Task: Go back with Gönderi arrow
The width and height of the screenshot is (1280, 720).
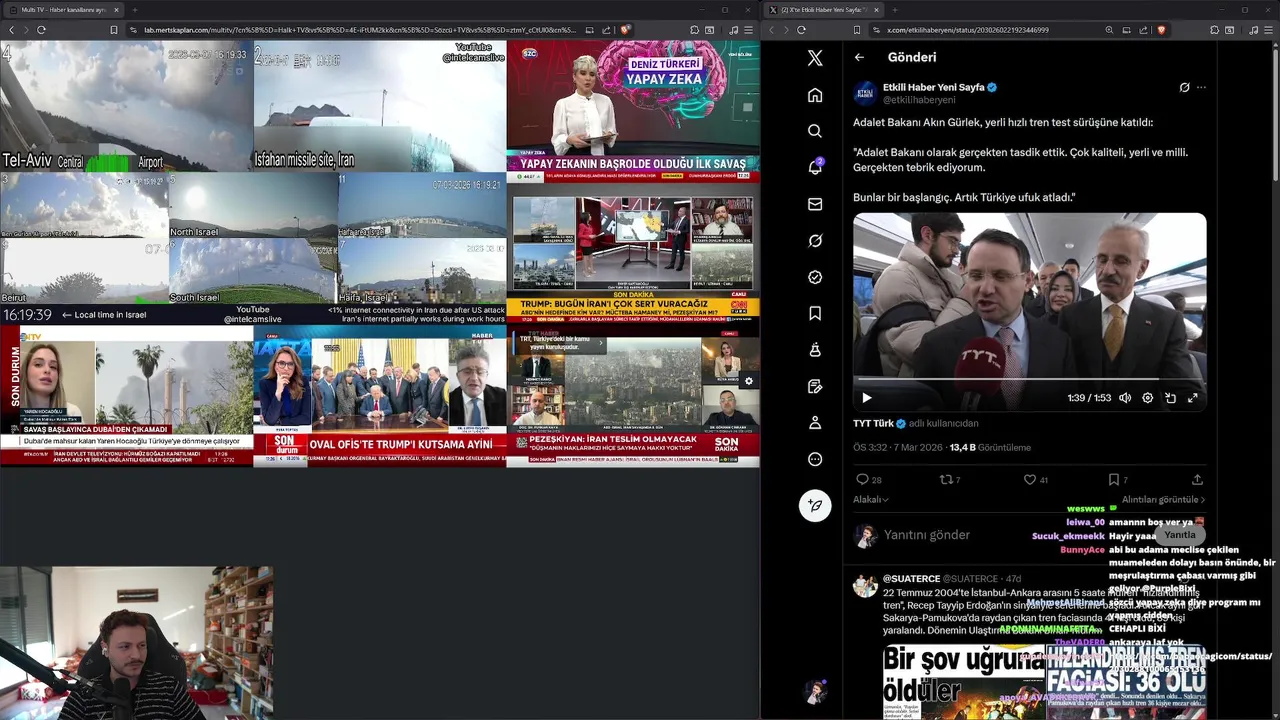Action: tap(859, 58)
